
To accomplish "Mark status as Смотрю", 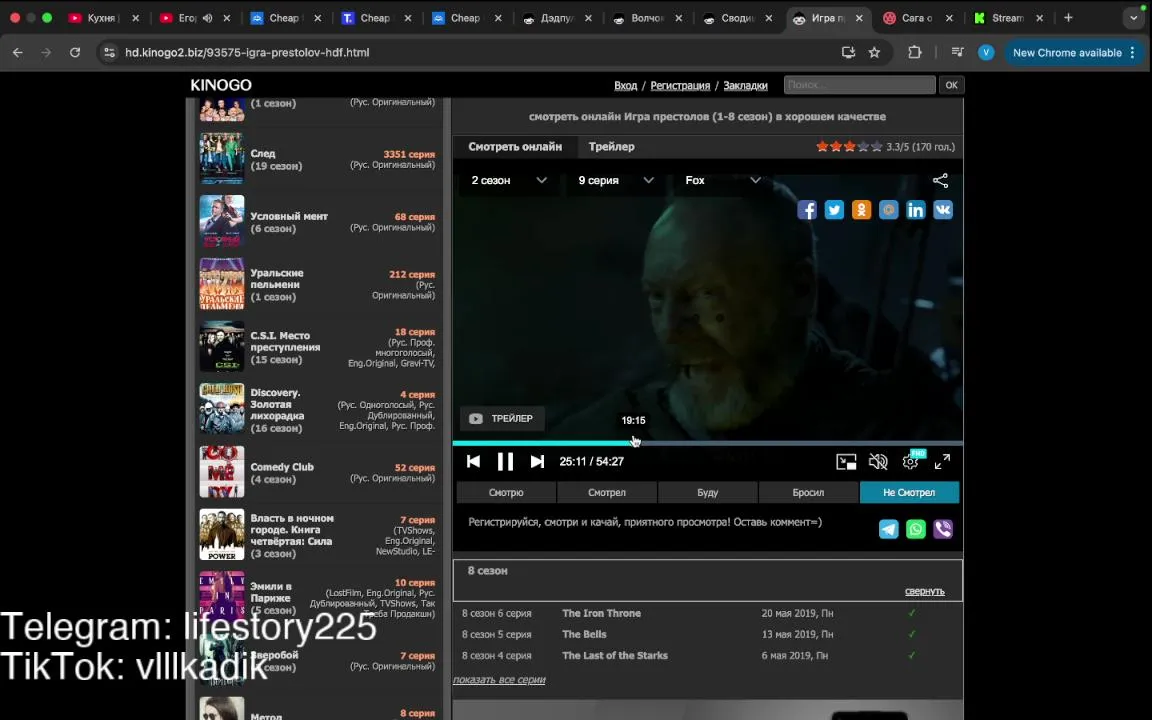I will 506,492.
